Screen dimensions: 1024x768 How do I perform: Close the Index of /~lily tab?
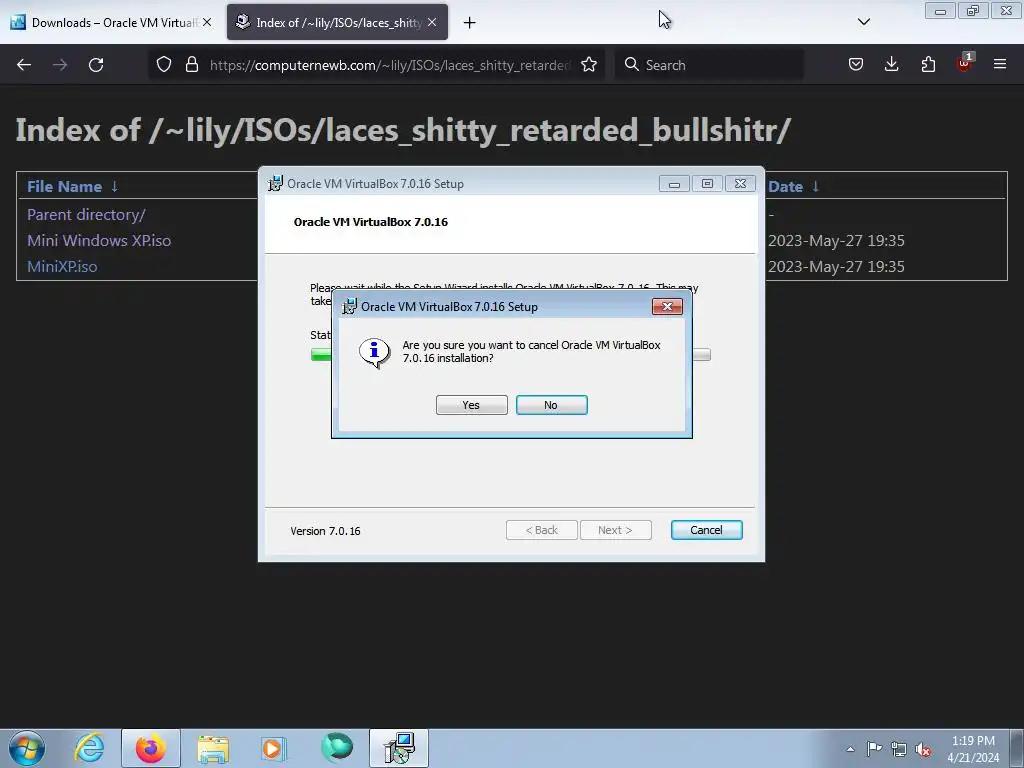pos(432,22)
